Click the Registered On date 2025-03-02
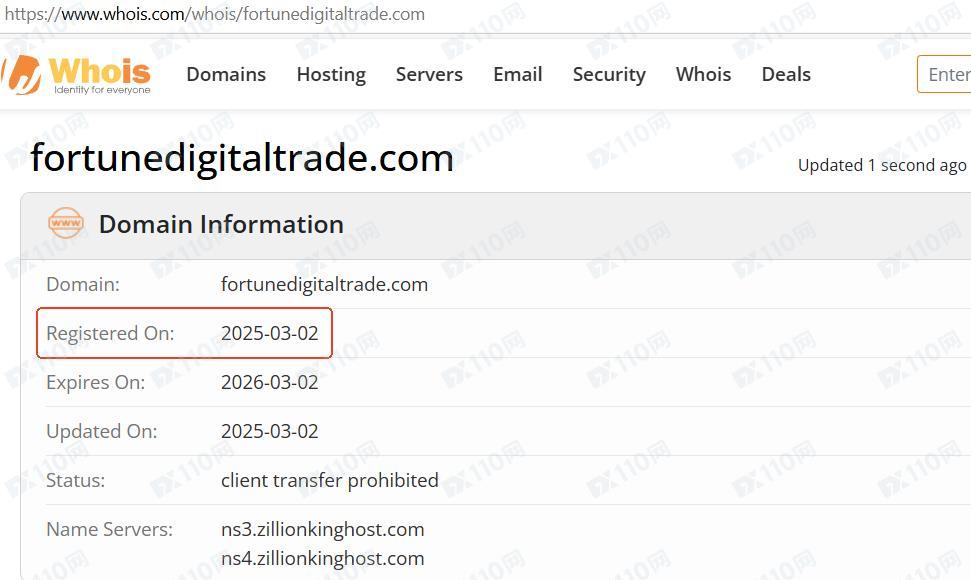This screenshot has height=580, width=971. (269, 333)
